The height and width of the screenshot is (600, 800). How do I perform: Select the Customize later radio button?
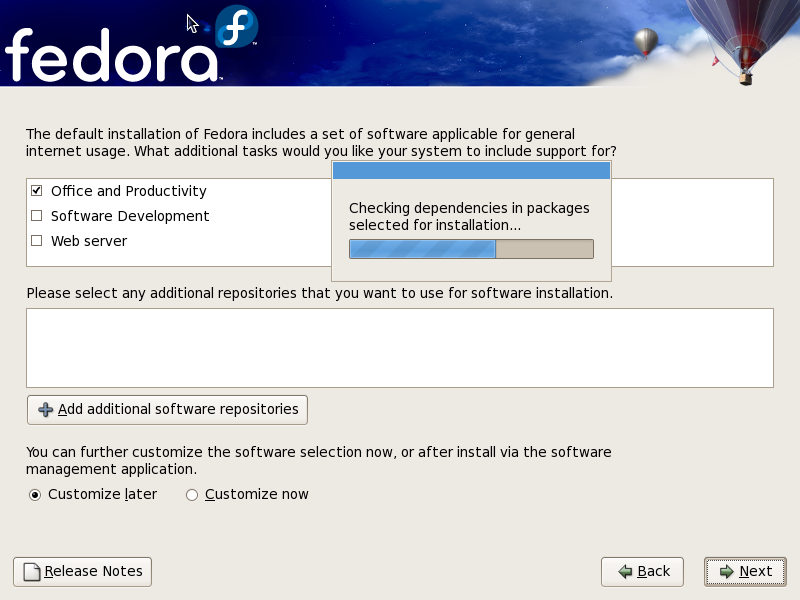click(35, 495)
